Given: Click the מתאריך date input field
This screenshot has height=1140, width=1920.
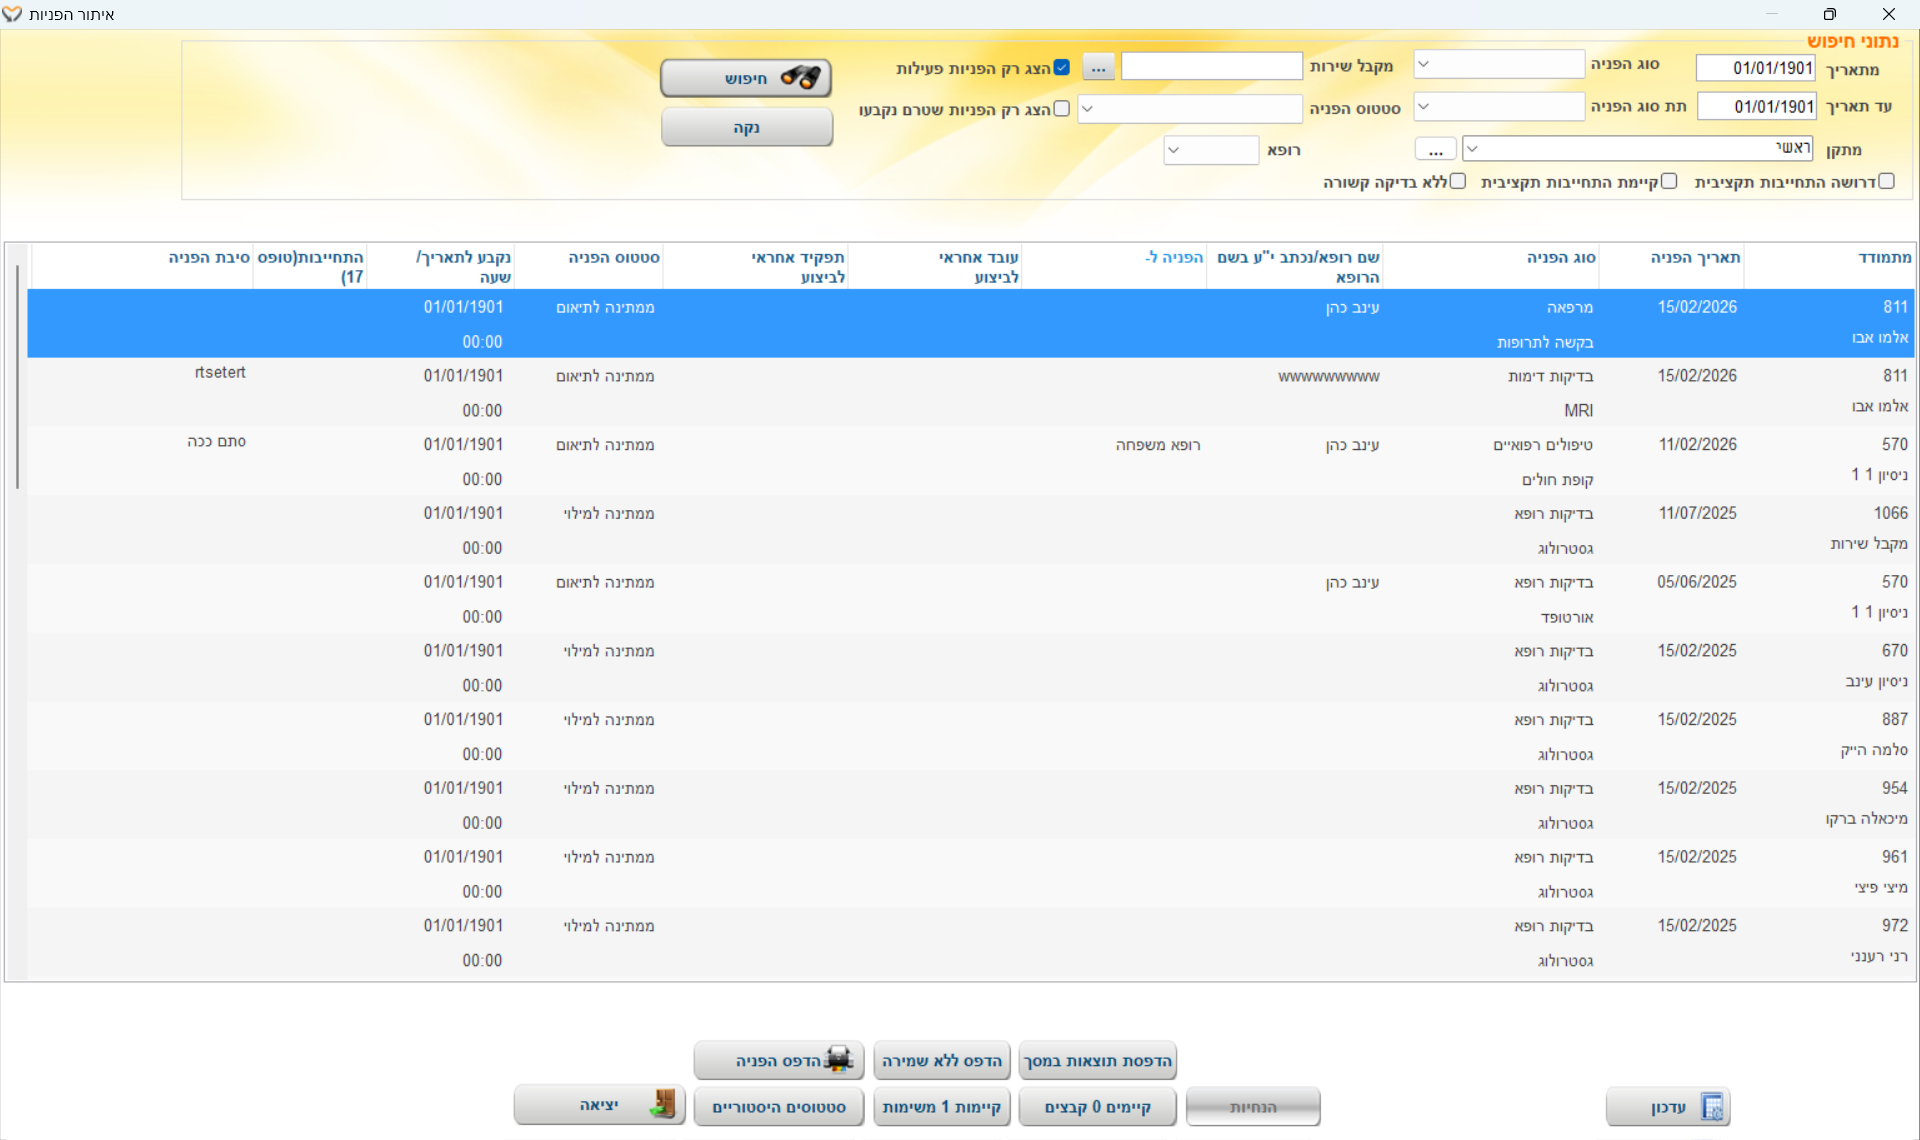Looking at the screenshot, I should pos(1755,68).
